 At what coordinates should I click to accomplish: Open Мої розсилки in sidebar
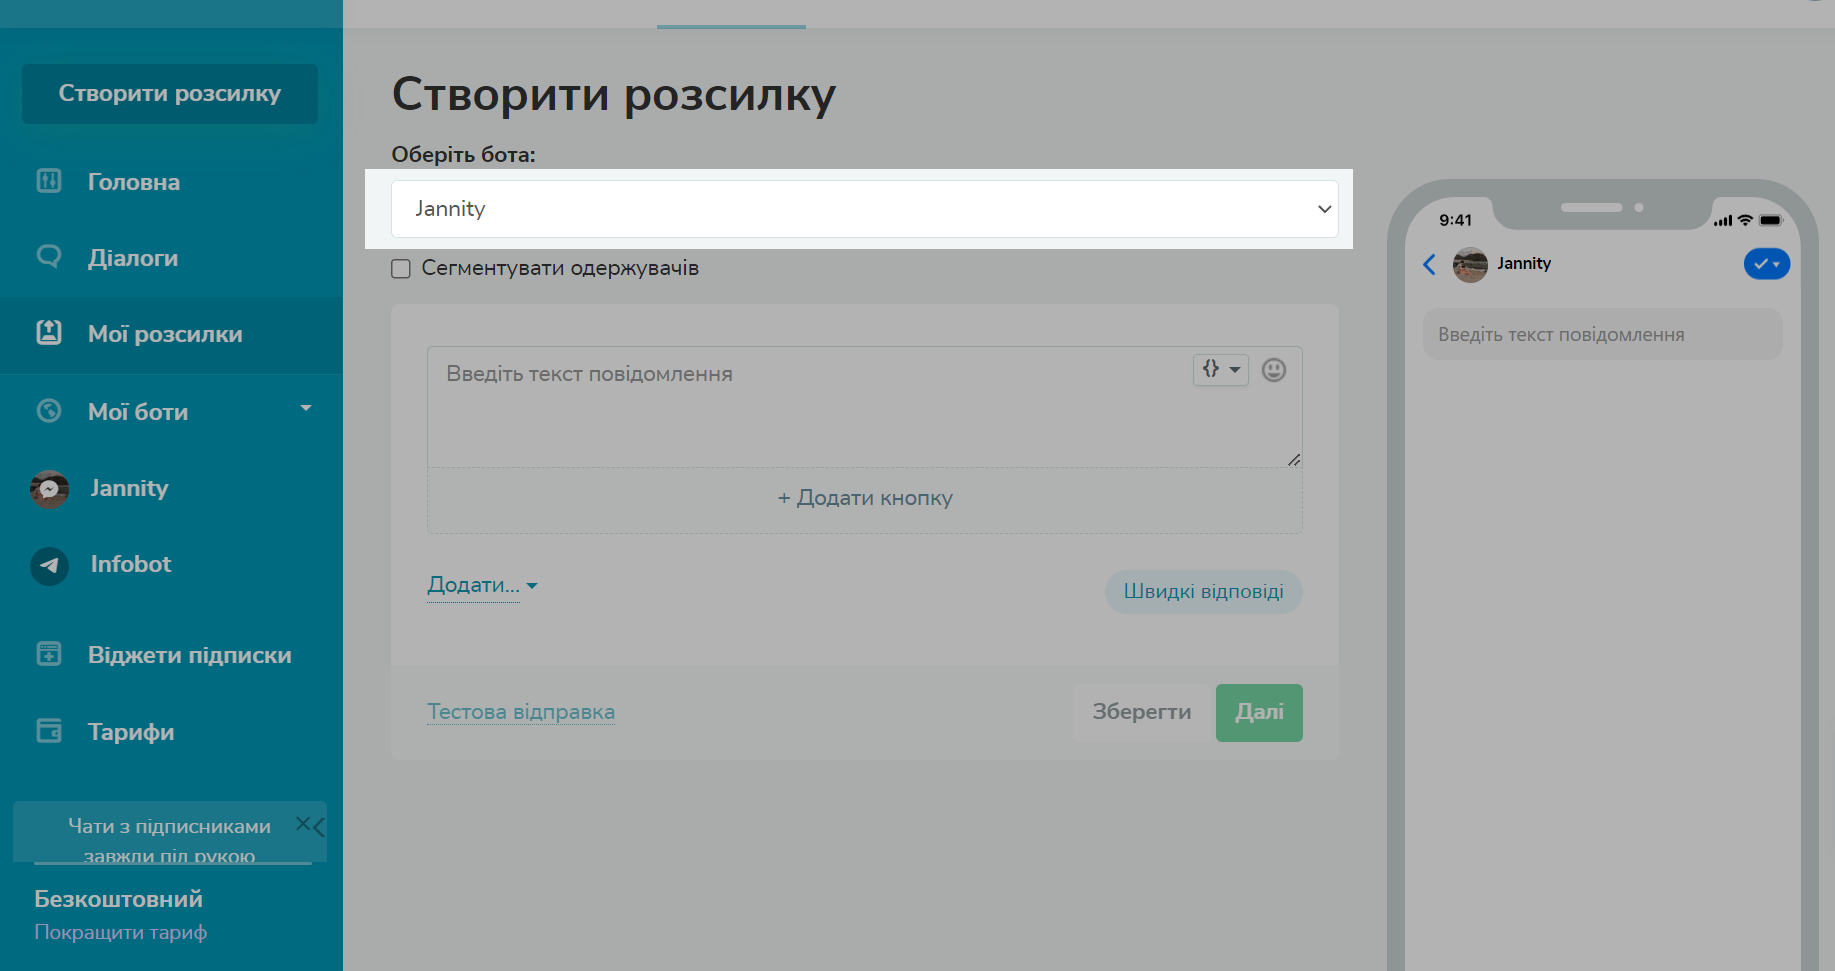tap(165, 334)
